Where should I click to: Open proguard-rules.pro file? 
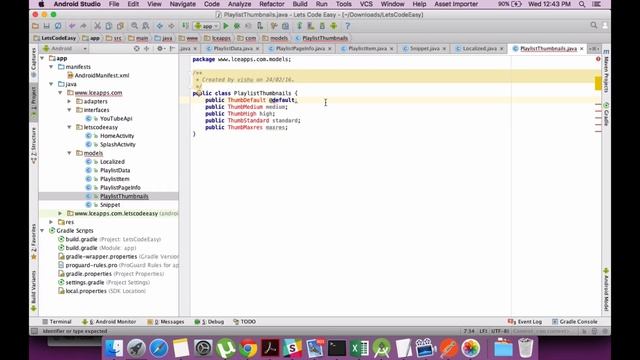pyautogui.click(x=91, y=265)
